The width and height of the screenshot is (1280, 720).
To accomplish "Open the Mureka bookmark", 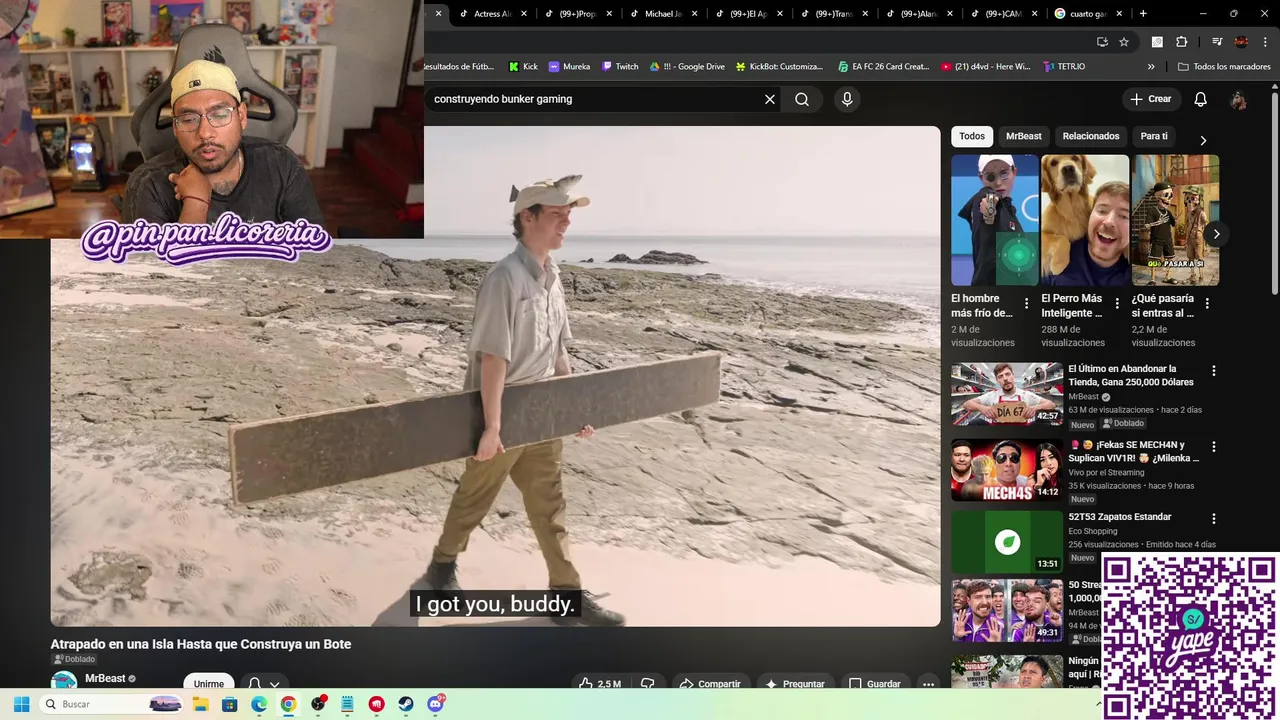I will point(570,67).
